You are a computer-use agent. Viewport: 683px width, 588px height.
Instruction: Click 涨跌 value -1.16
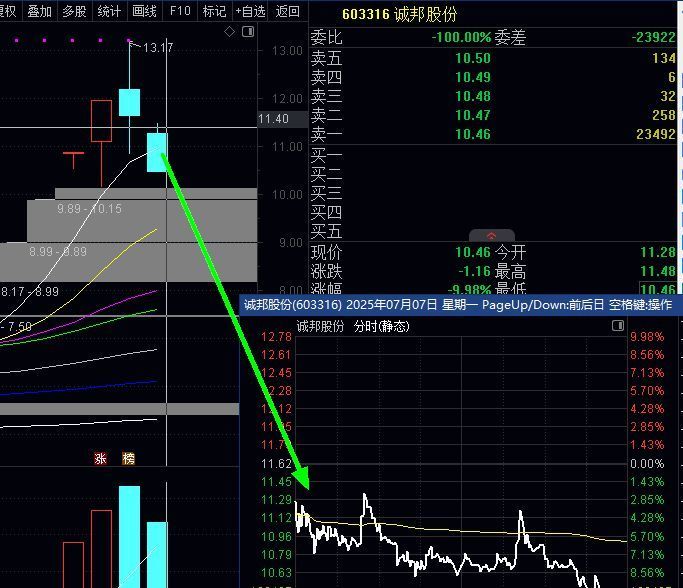474,271
